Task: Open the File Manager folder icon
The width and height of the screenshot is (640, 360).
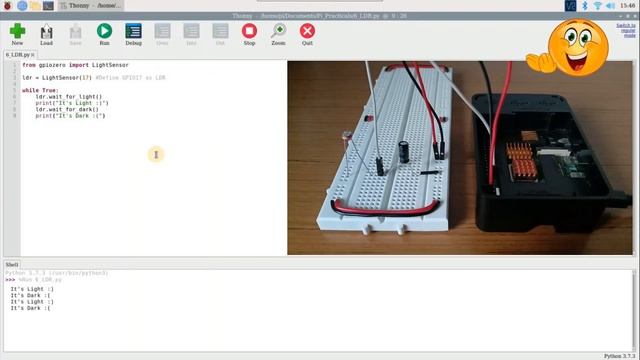Action: click(35, 6)
